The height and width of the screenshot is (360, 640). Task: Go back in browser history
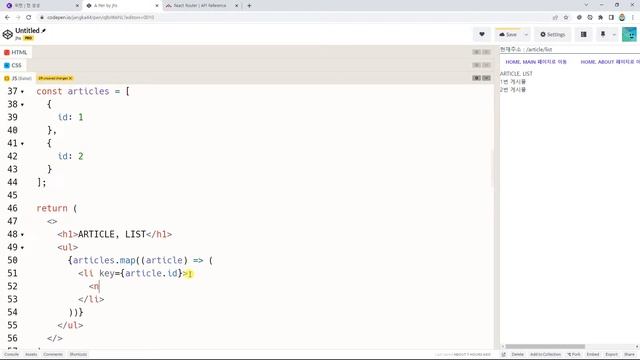pyautogui.click(x=7, y=18)
